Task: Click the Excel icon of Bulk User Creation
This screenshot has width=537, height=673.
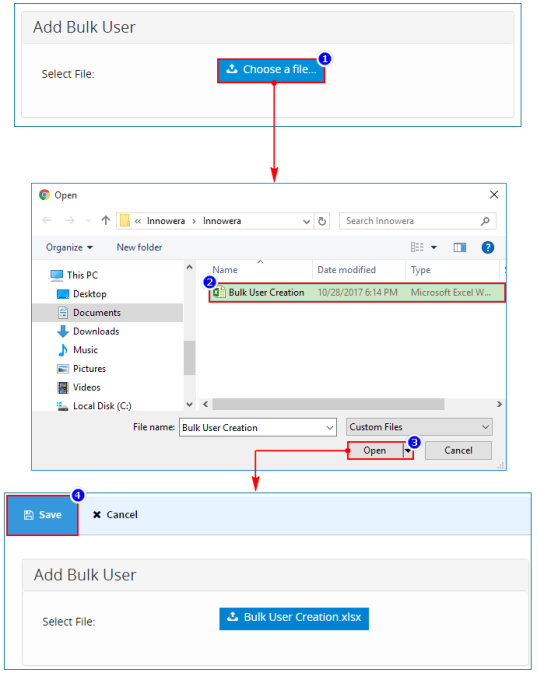Action: (219, 293)
